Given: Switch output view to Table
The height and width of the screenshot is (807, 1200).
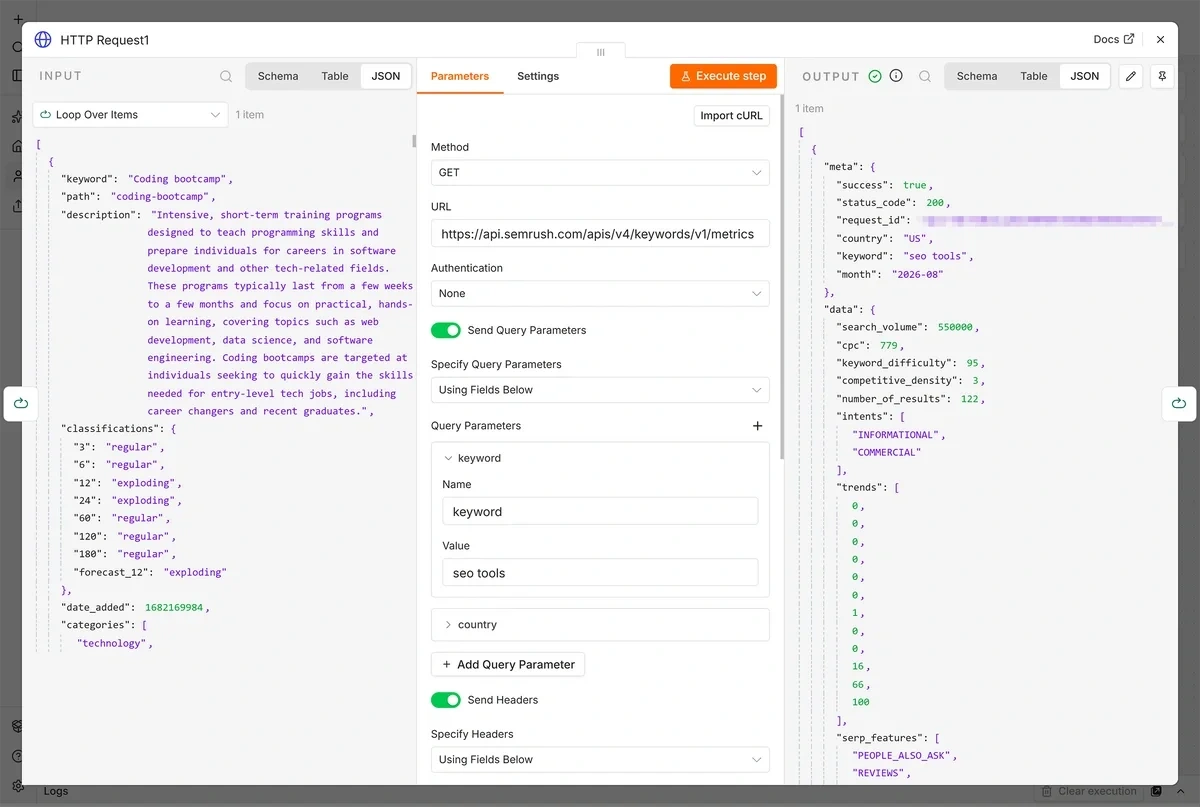Looking at the screenshot, I should 1034,76.
